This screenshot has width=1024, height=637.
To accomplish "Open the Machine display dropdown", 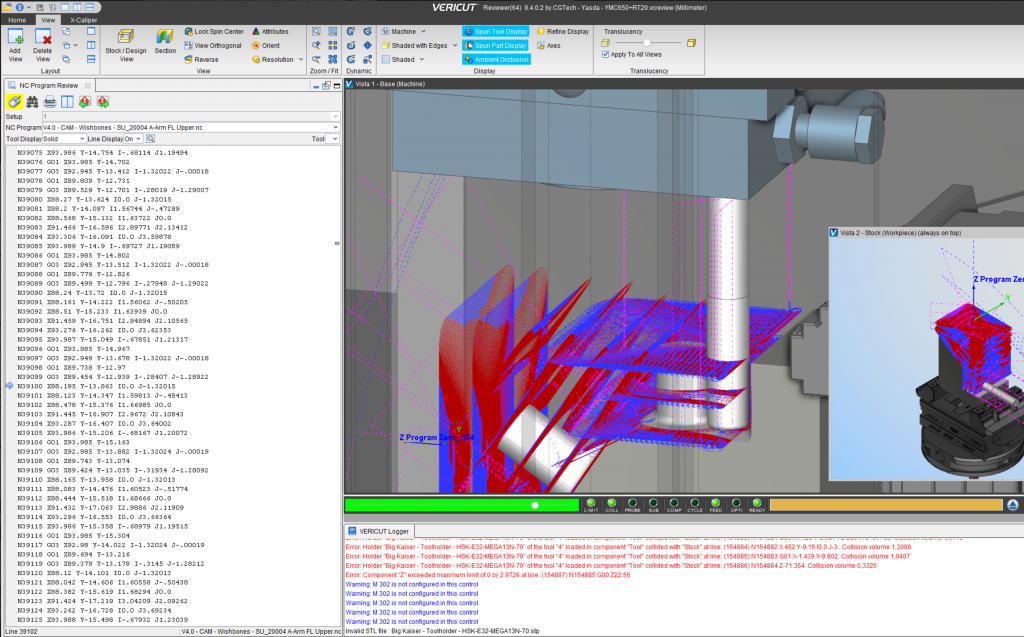I will (x=423, y=31).
